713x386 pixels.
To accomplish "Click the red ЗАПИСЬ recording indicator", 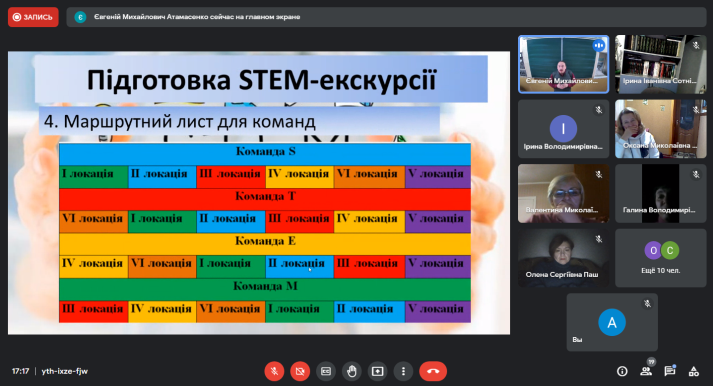I will (33, 17).
